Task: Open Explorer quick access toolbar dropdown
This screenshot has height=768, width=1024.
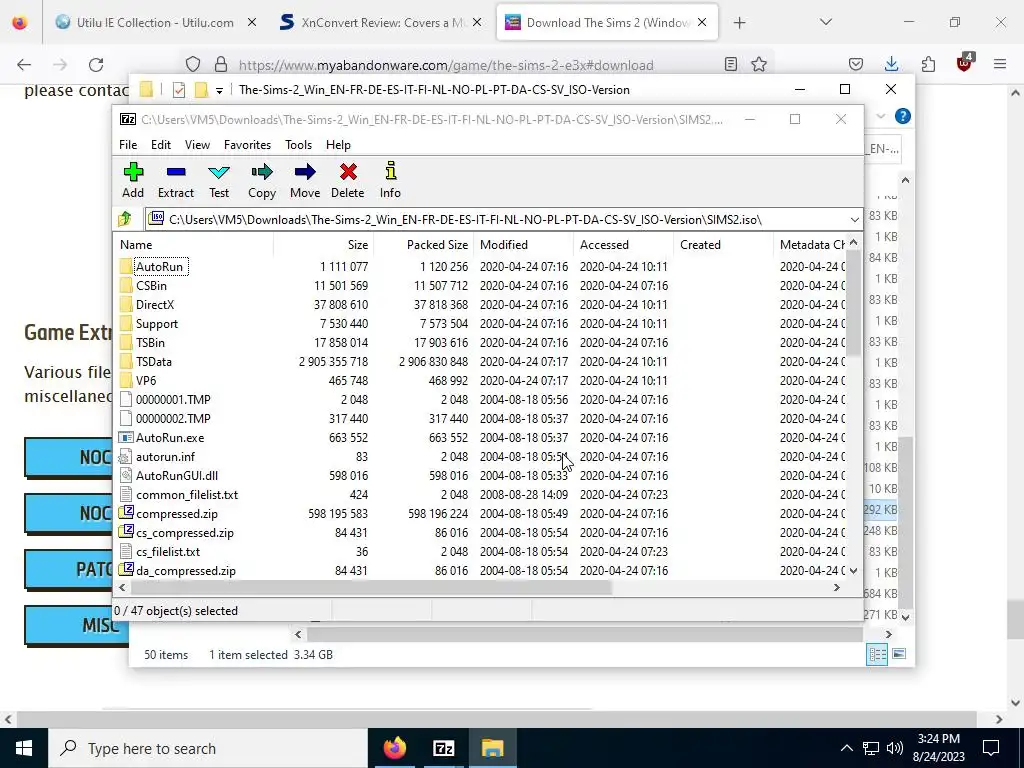Action: click(219, 90)
